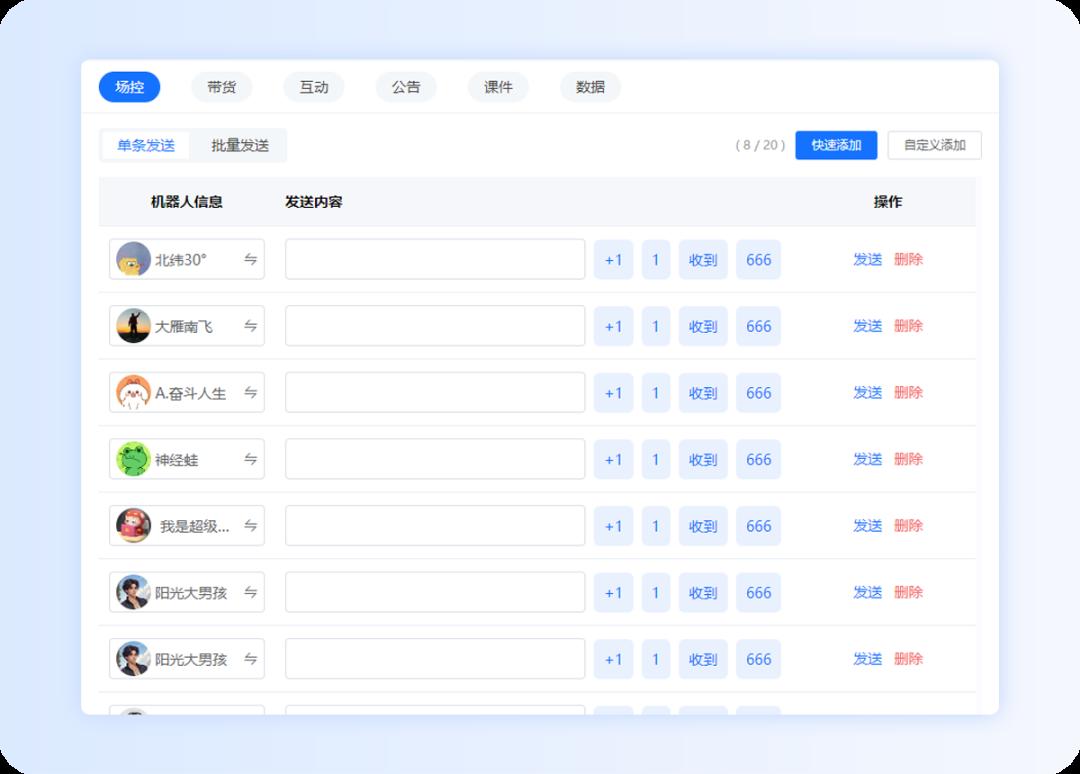Click the 自定义添加 button

pyautogui.click(x=935, y=145)
